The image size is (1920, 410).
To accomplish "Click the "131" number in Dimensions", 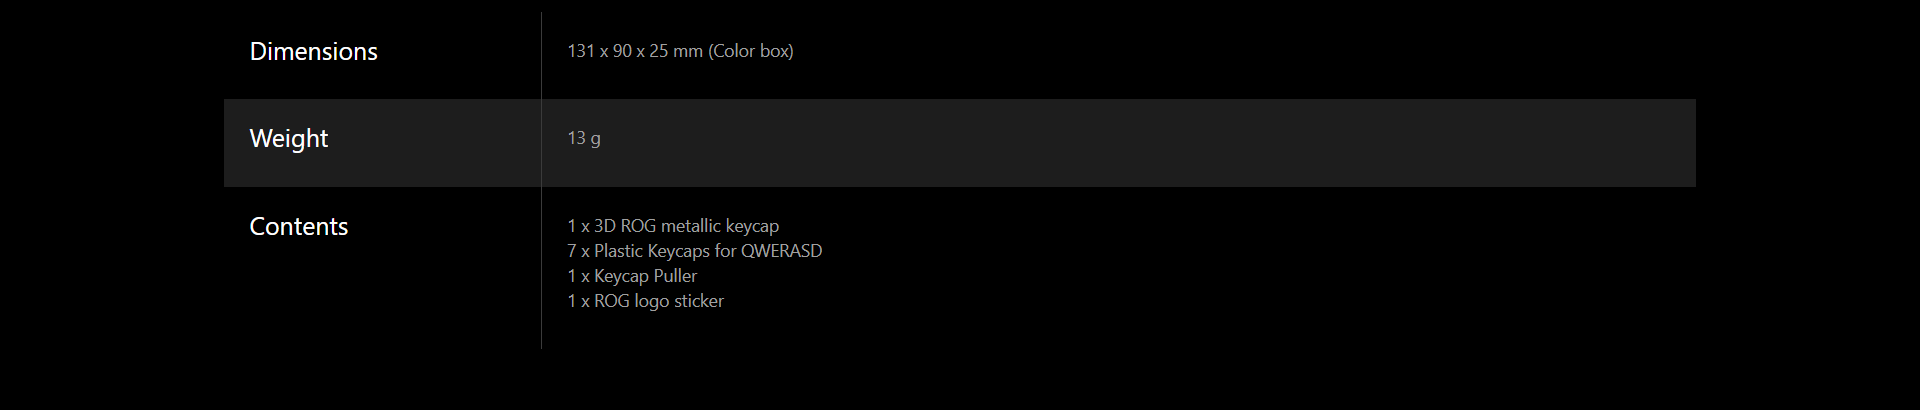I will (581, 51).
